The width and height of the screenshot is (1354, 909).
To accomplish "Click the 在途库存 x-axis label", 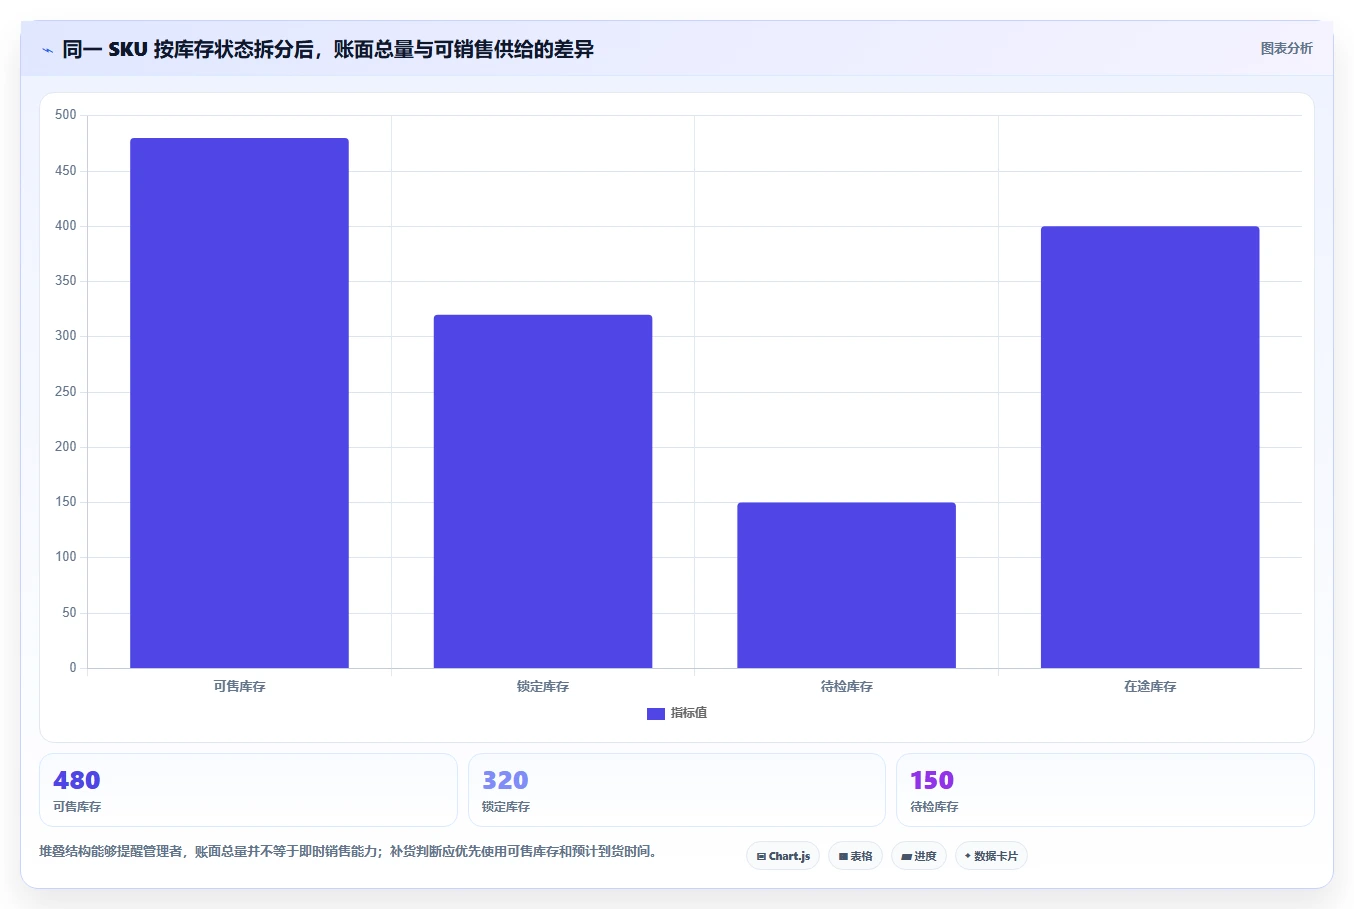I will (1150, 686).
